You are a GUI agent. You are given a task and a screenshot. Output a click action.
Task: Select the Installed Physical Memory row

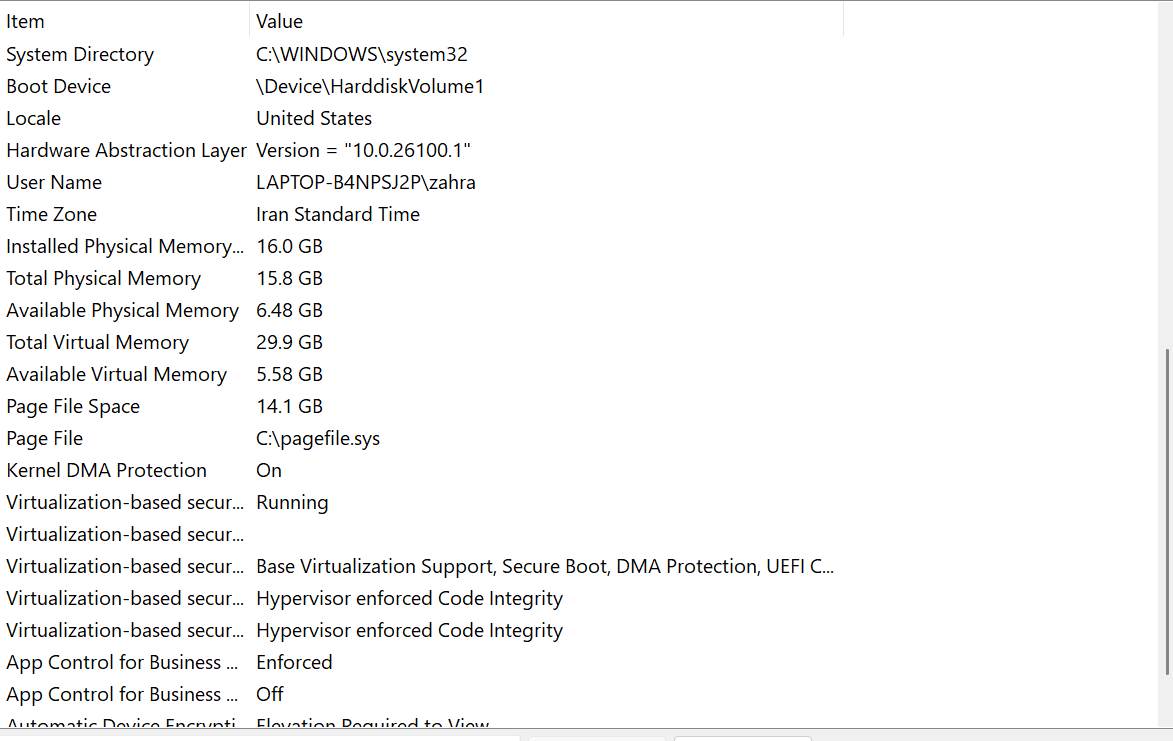[124, 246]
